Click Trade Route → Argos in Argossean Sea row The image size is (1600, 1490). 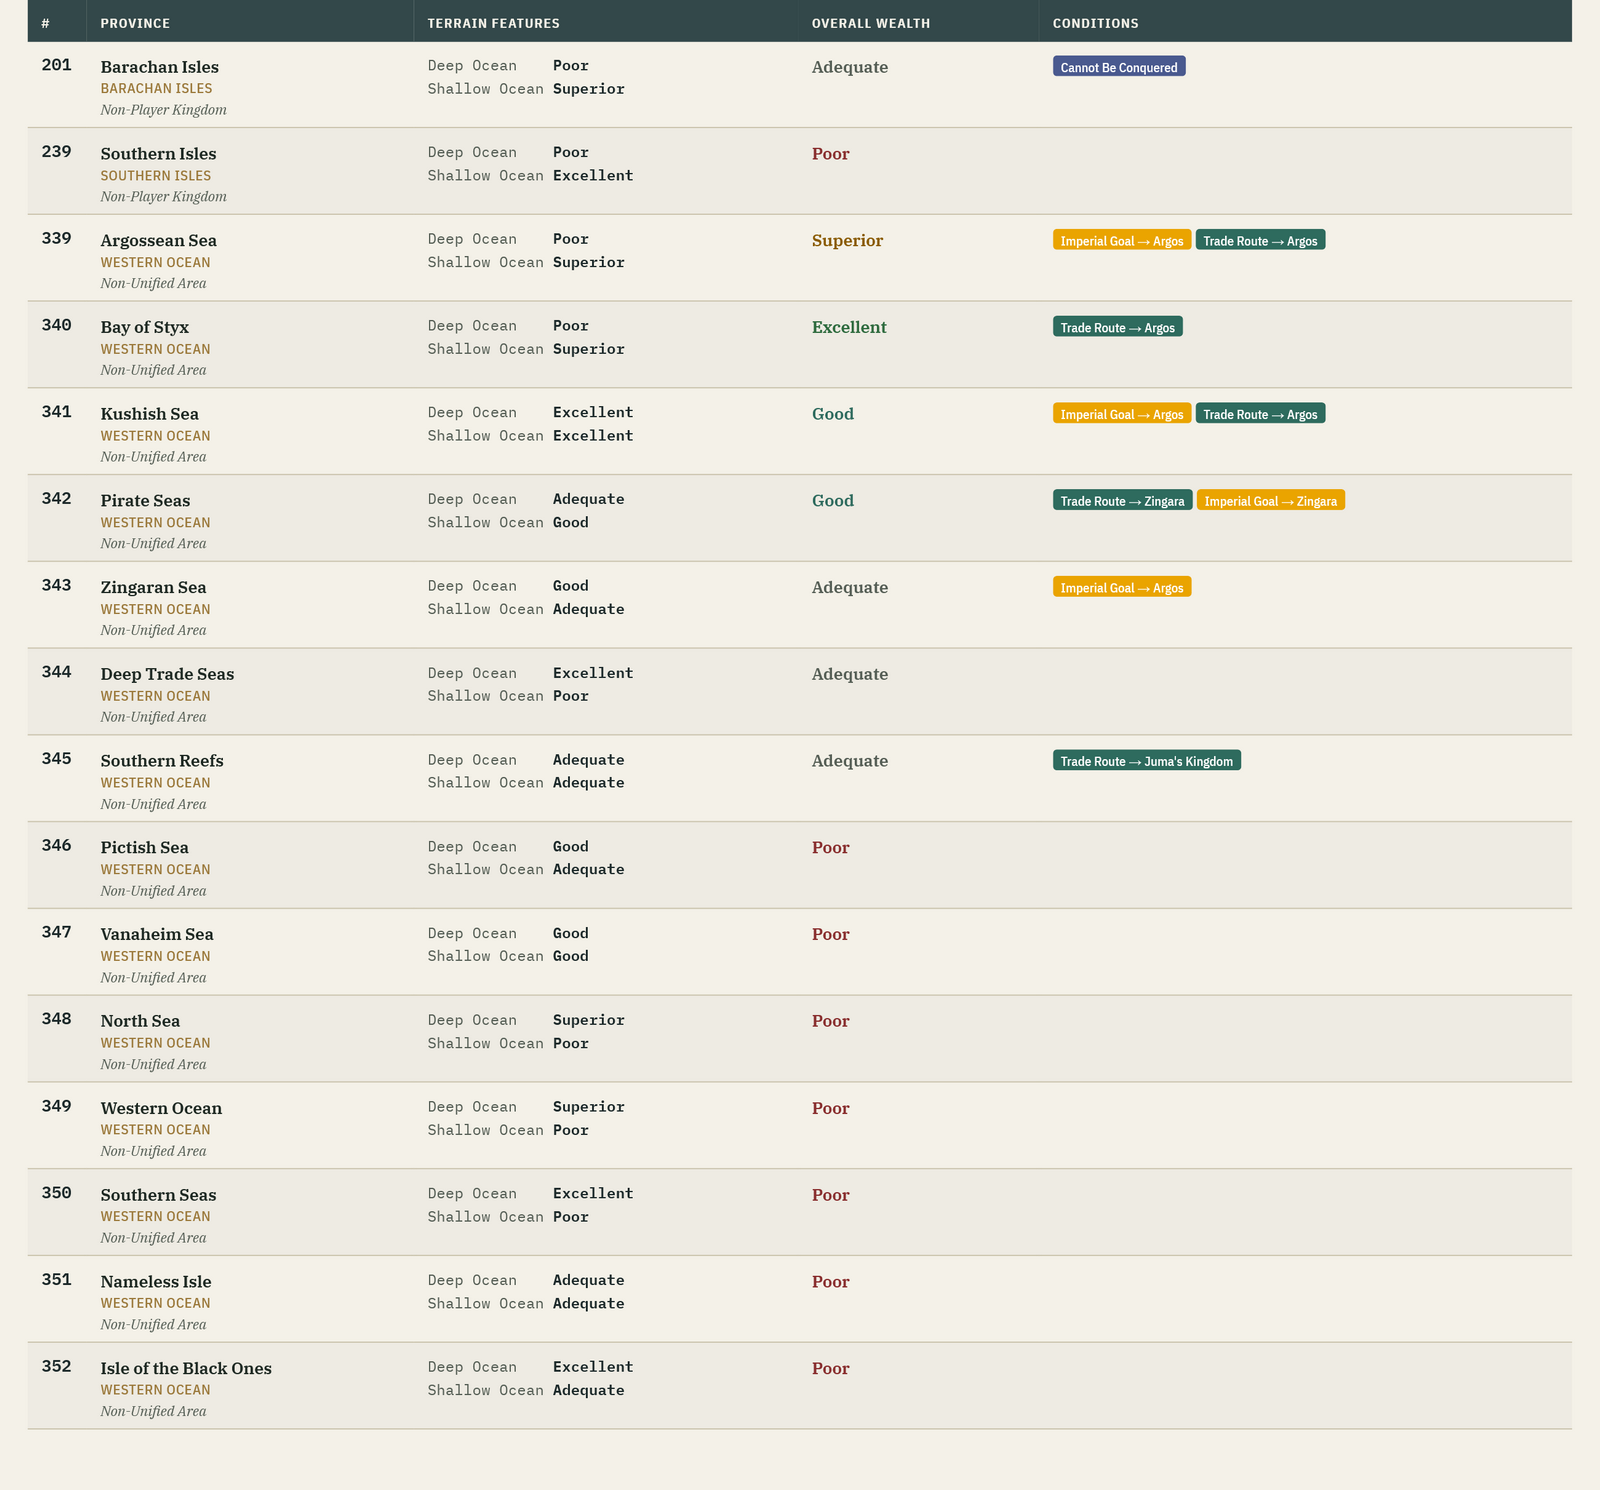pos(1260,240)
